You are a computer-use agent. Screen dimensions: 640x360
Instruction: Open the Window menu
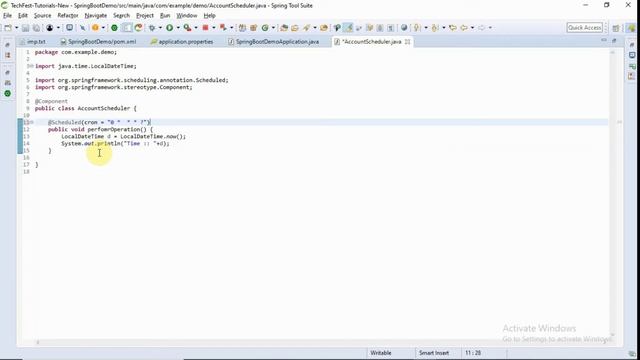coord(187,16)
